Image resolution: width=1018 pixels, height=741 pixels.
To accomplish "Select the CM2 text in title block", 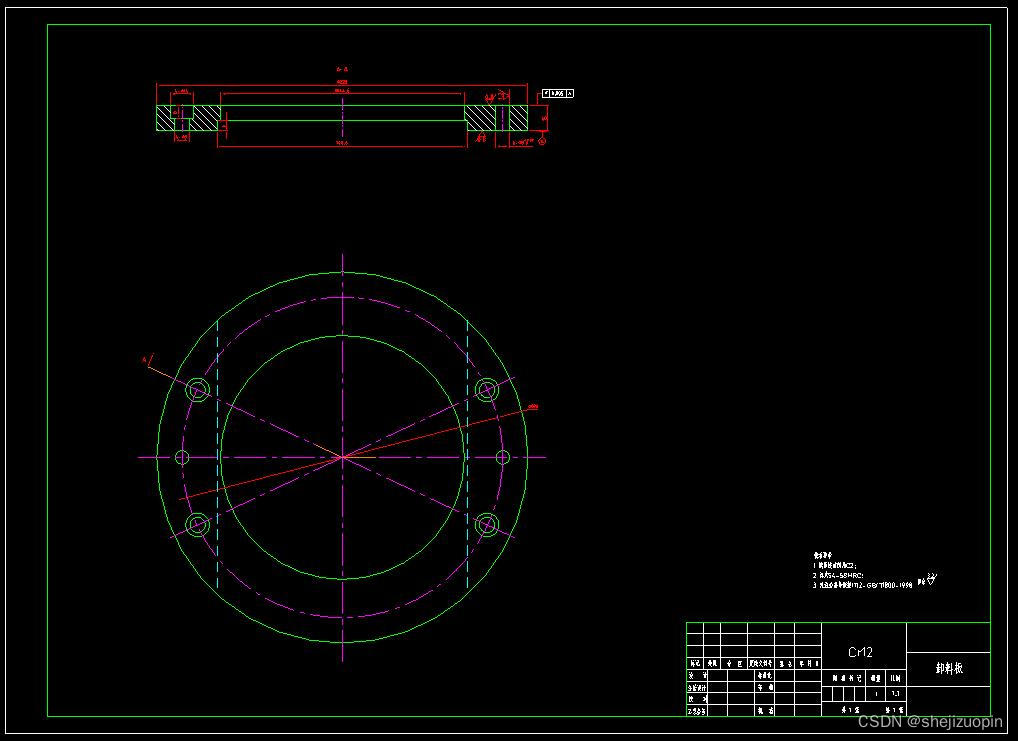I will click(860, 652).
